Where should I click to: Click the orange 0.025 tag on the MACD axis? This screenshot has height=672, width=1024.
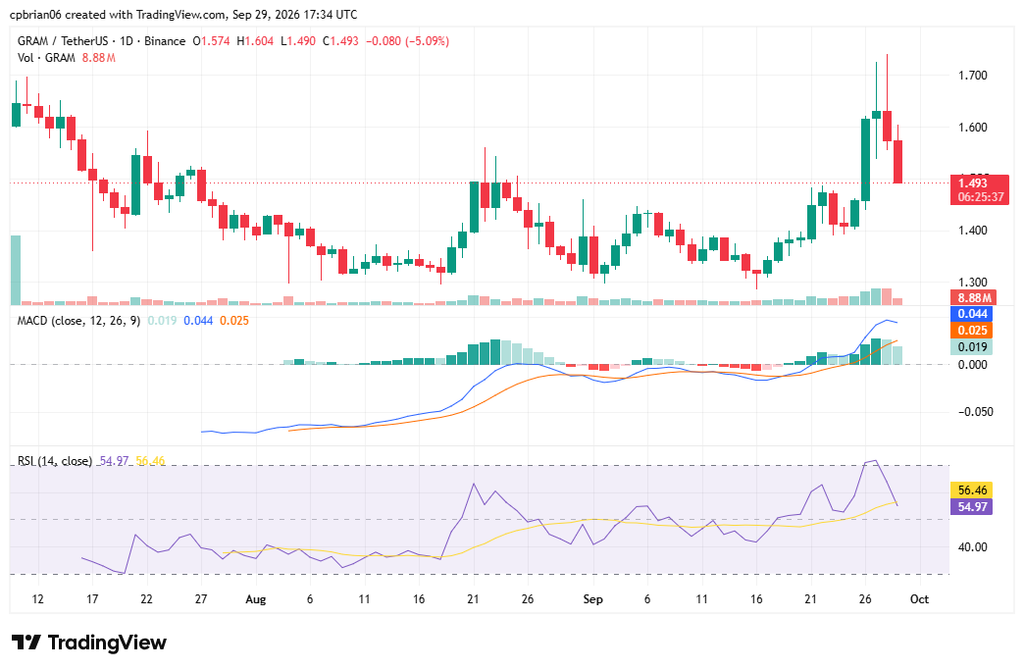coord(972,330)
